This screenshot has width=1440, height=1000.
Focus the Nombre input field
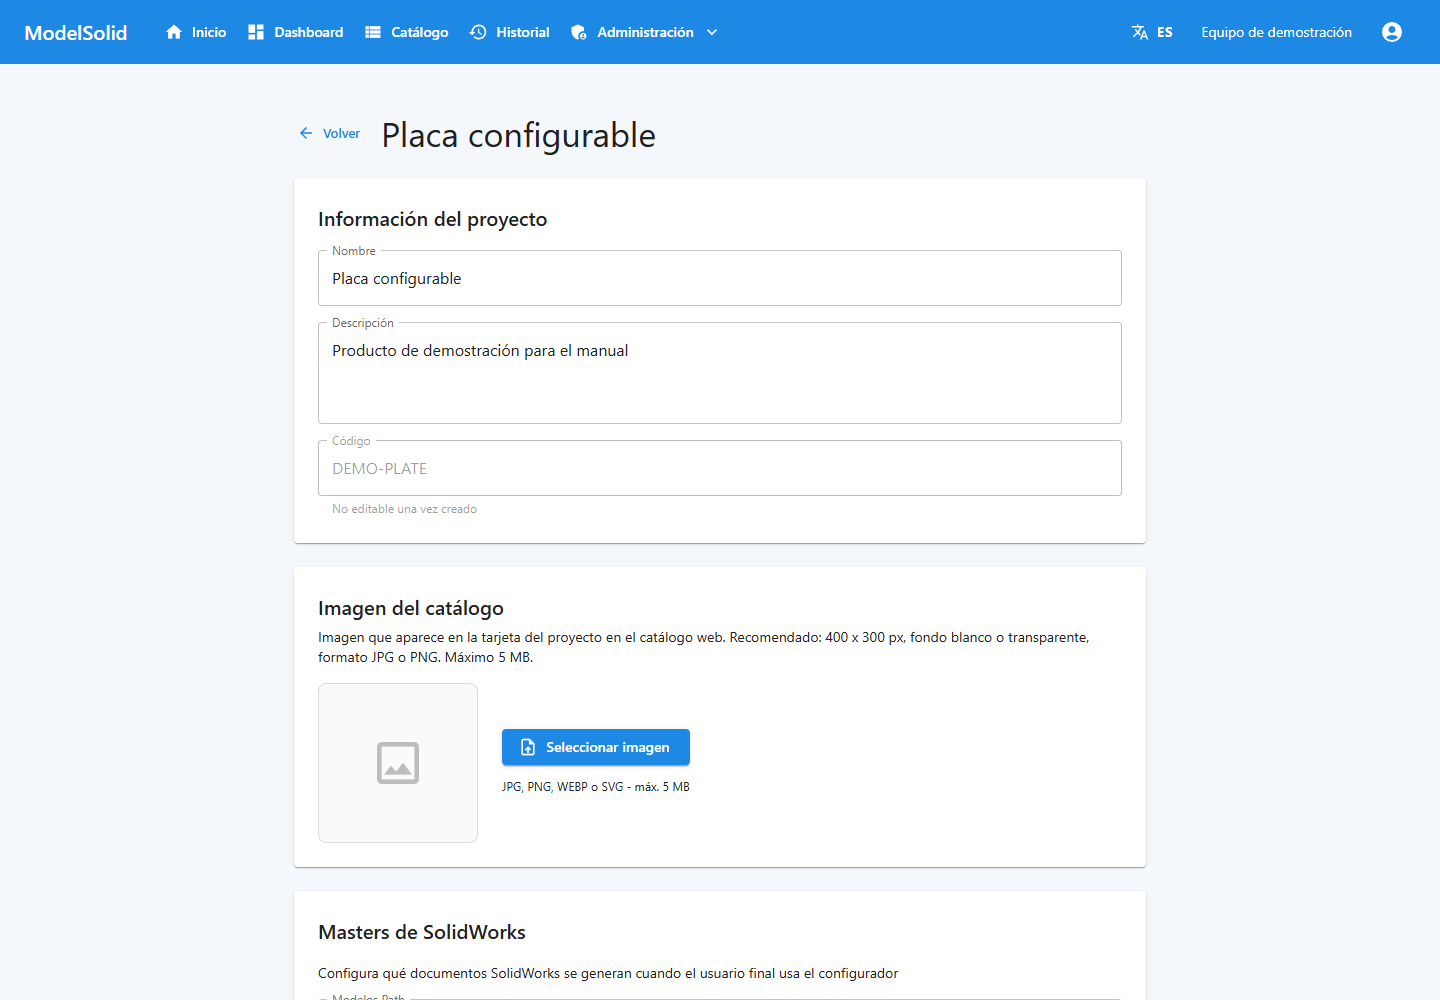[x=720, y=278]
